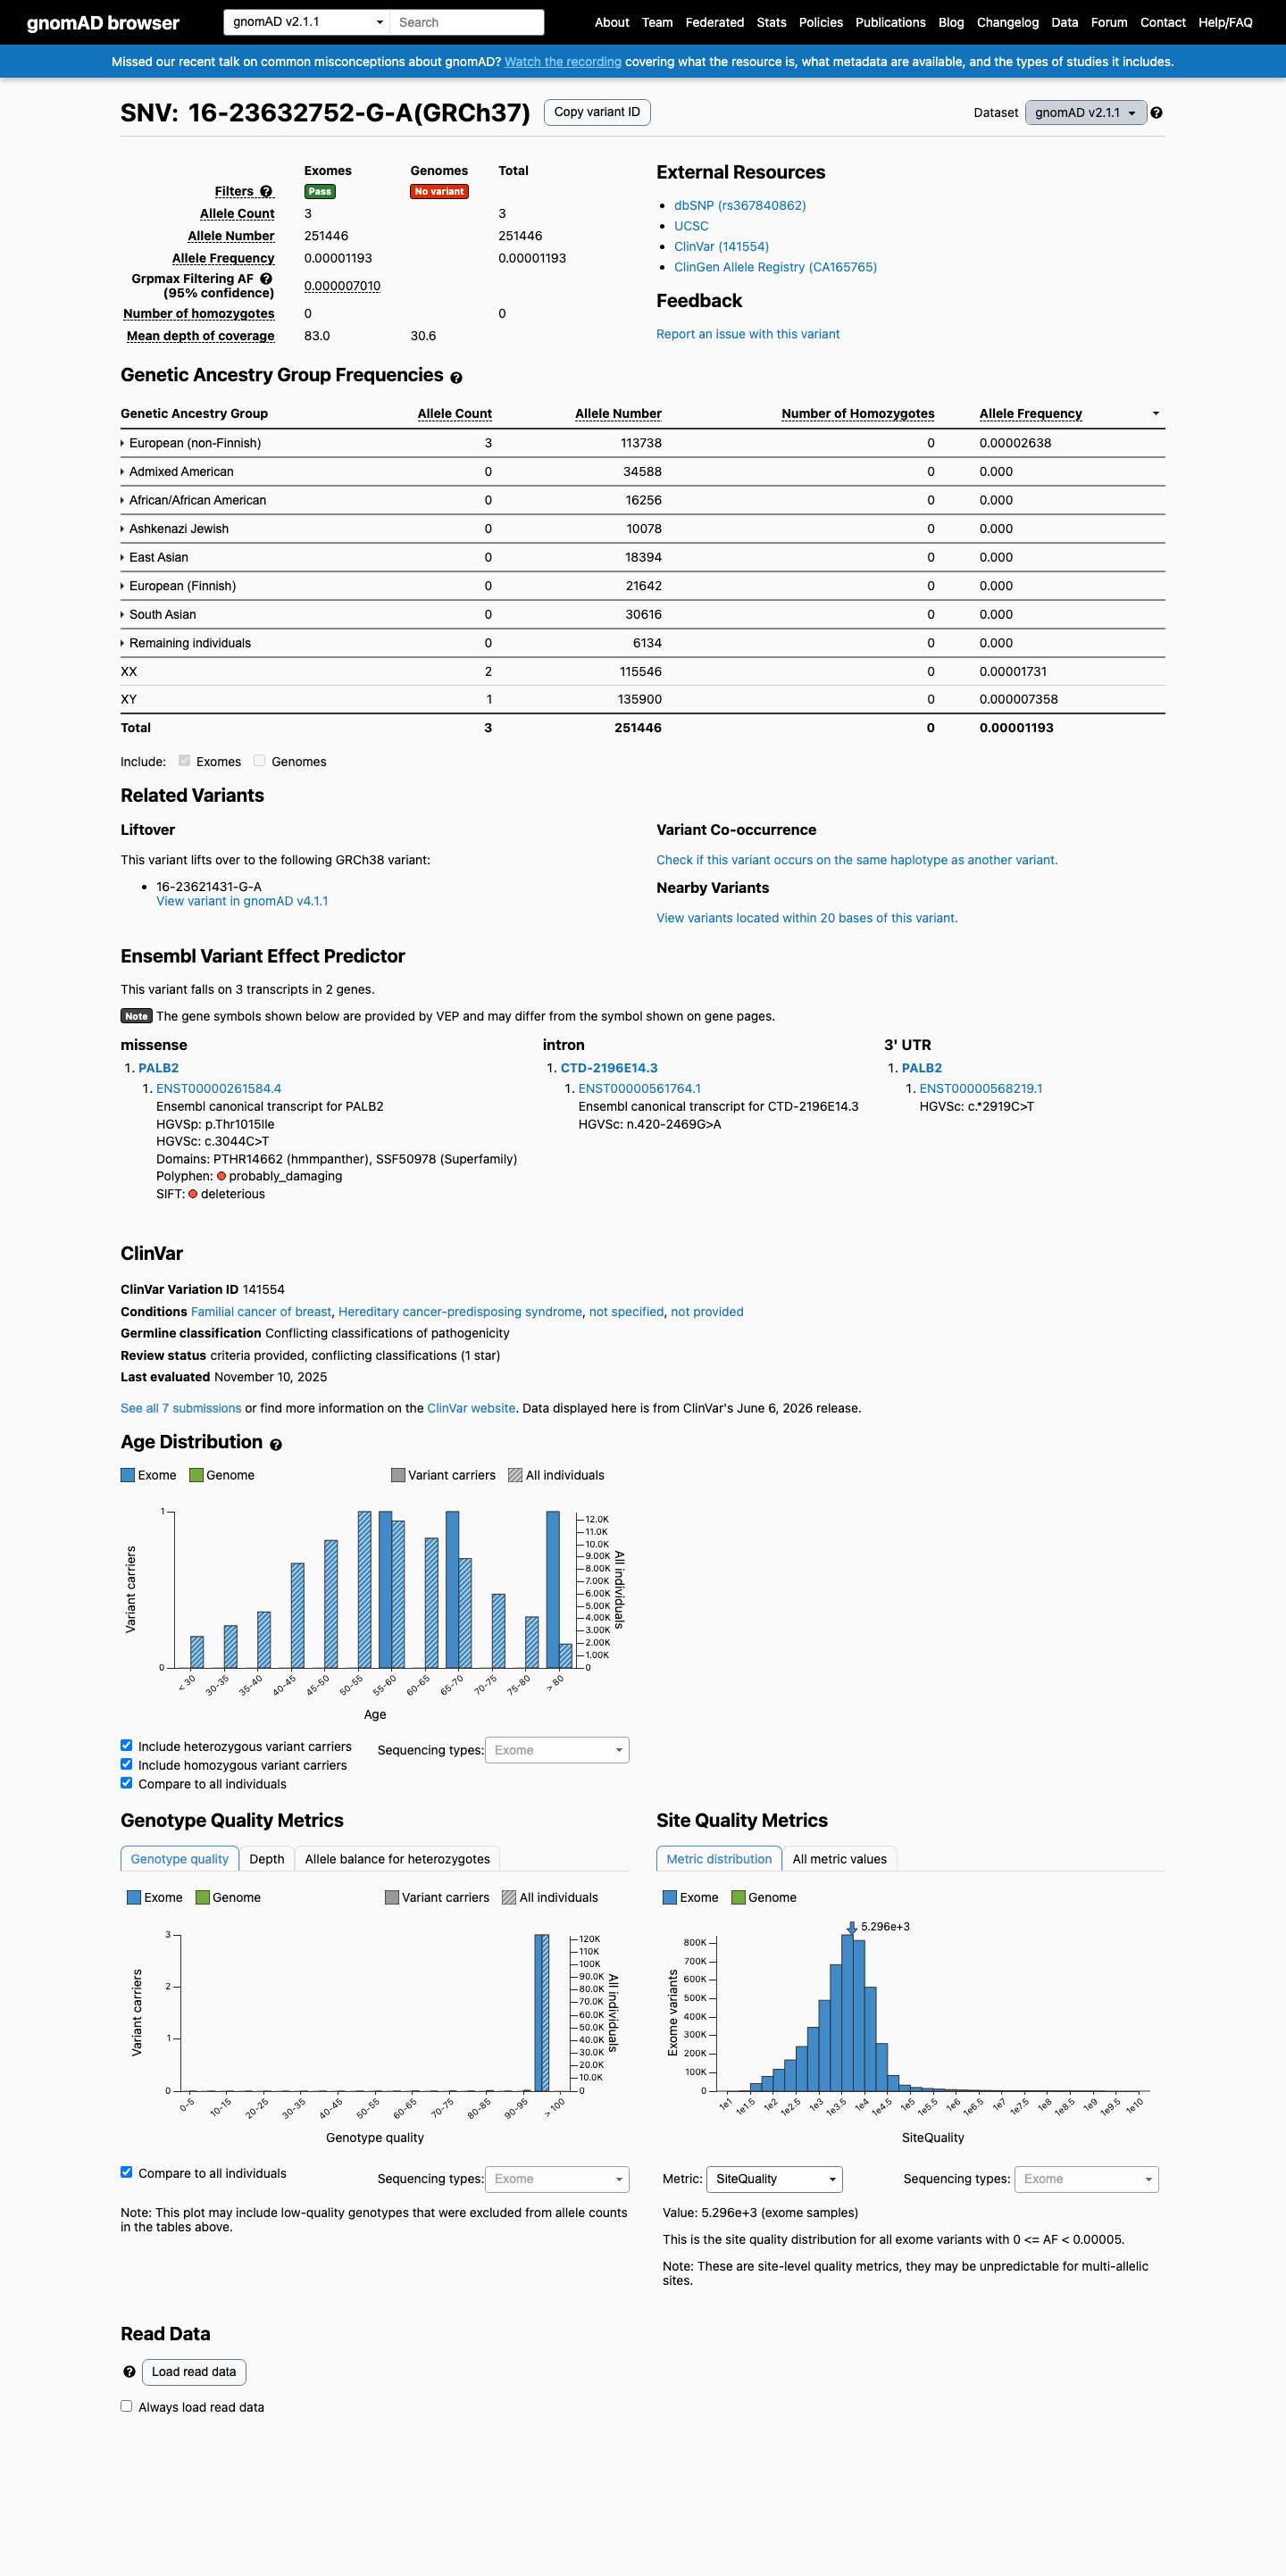
Task: Switch to Allele balance for heterozygotes tab
Action: (397, 1859)
